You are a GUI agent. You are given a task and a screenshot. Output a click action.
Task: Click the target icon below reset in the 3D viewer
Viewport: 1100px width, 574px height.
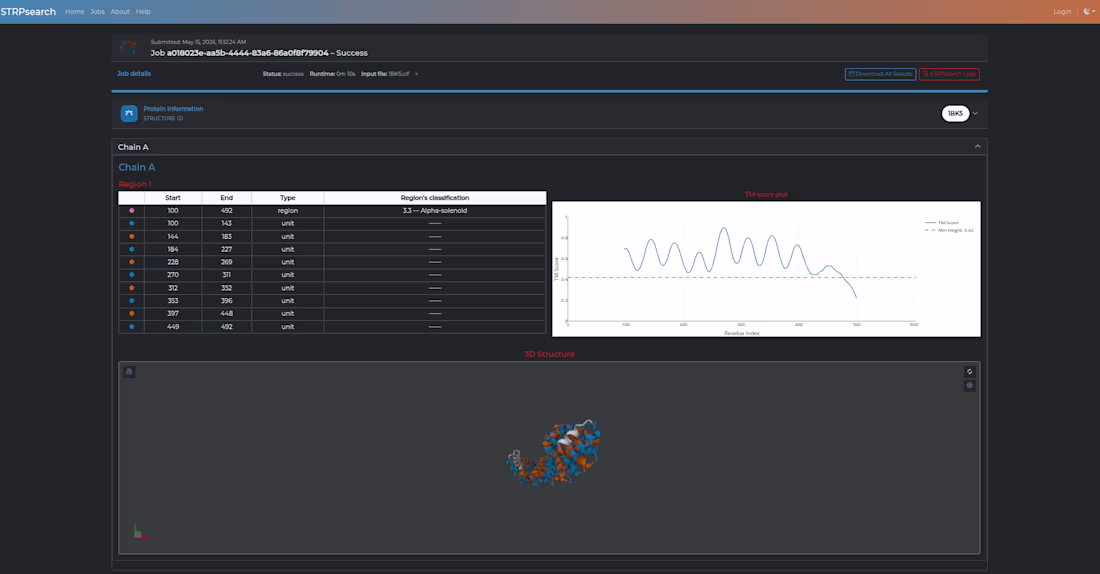pyautogui.click(x=970, y=385)
